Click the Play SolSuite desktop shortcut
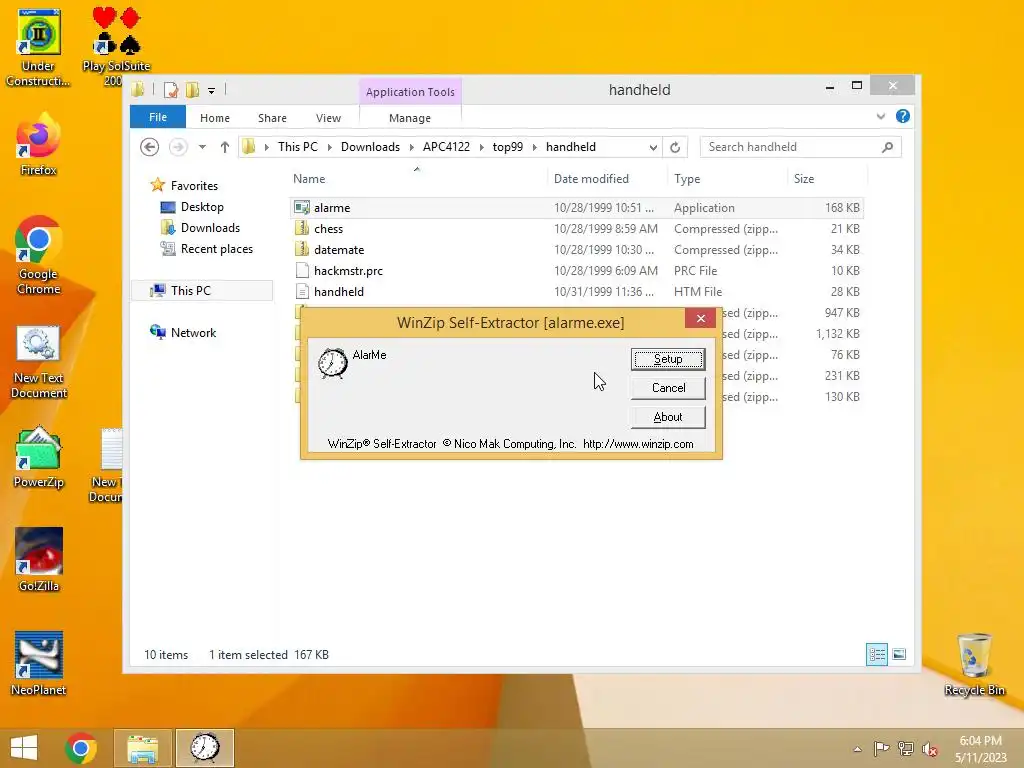This screenshot has height=768, width=1024. pyautogui.click(x=116, y=46)
